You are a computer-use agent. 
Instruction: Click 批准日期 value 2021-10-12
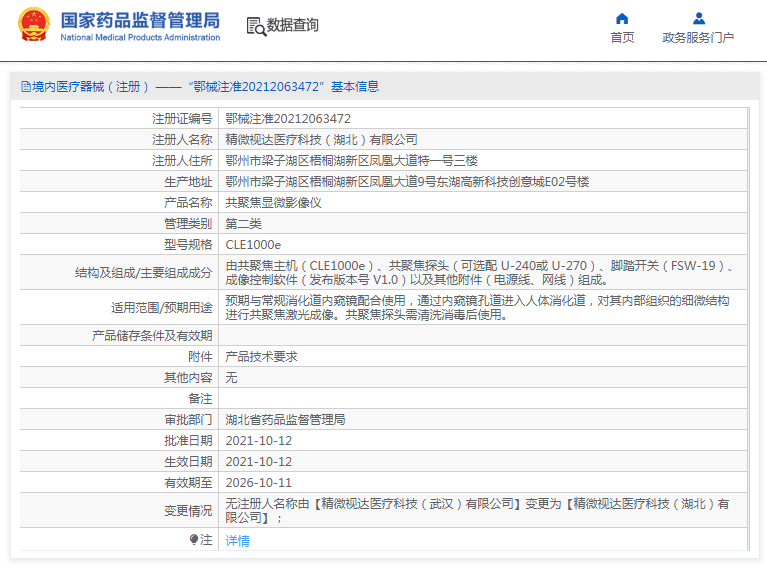tap(258, 441)
